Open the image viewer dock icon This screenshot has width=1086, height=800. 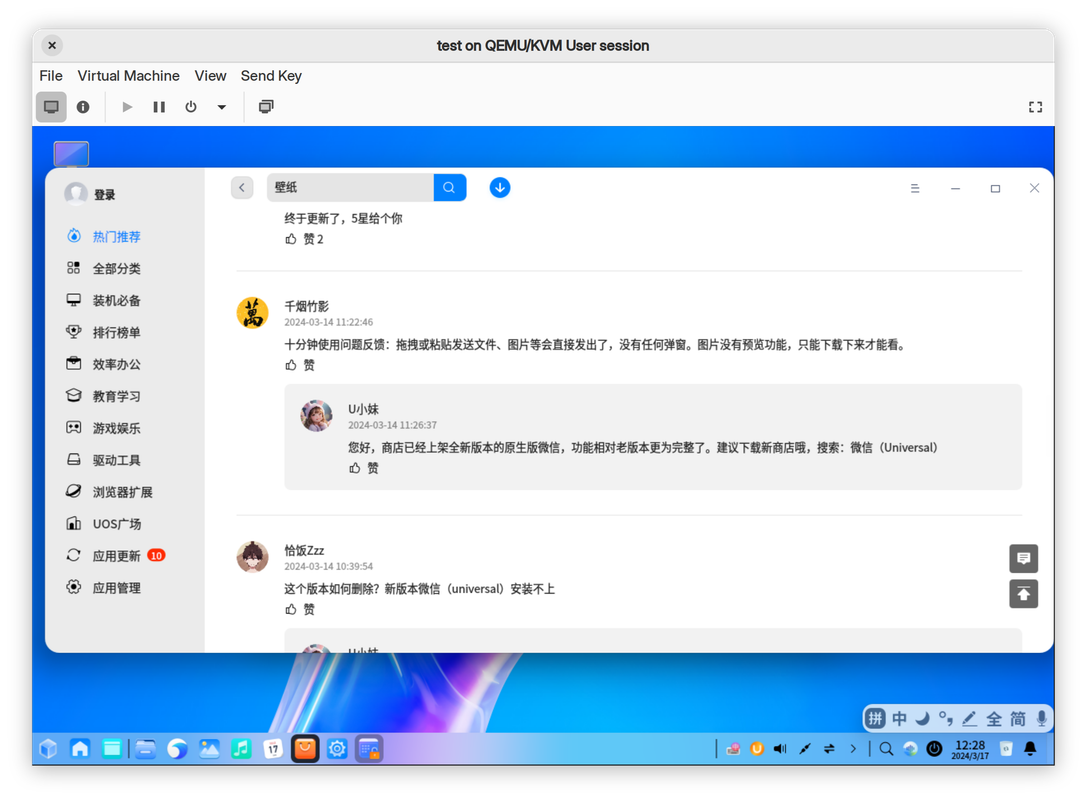209,749
